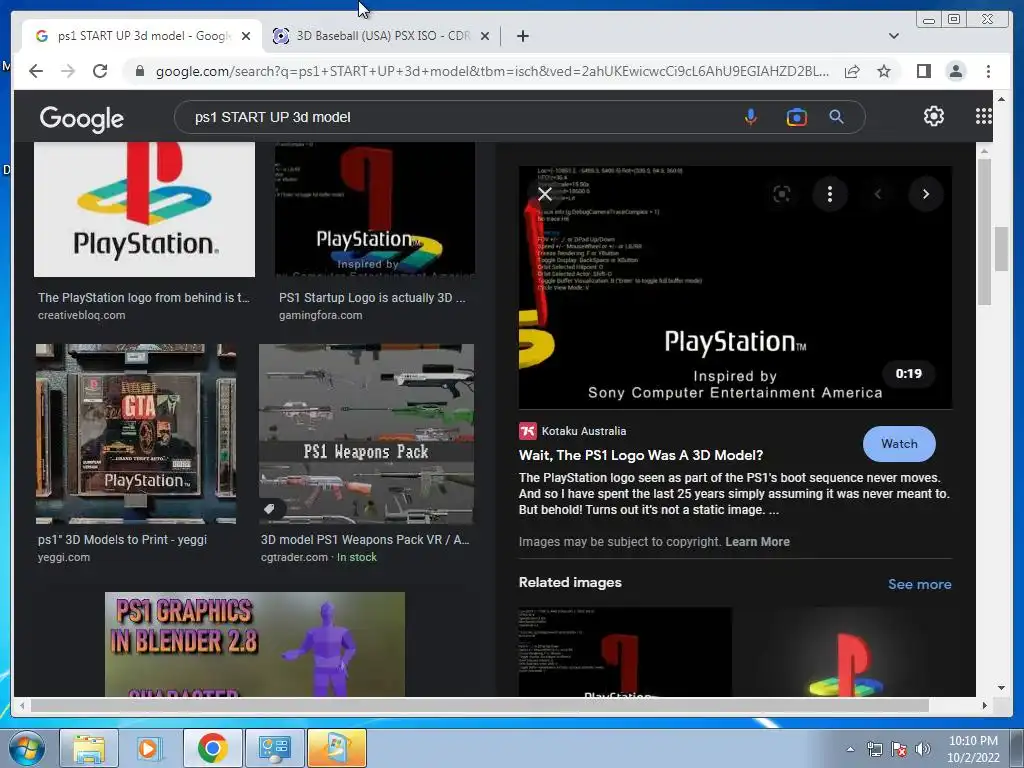Open Windows Explorer from taskbar

coord(89,748)
